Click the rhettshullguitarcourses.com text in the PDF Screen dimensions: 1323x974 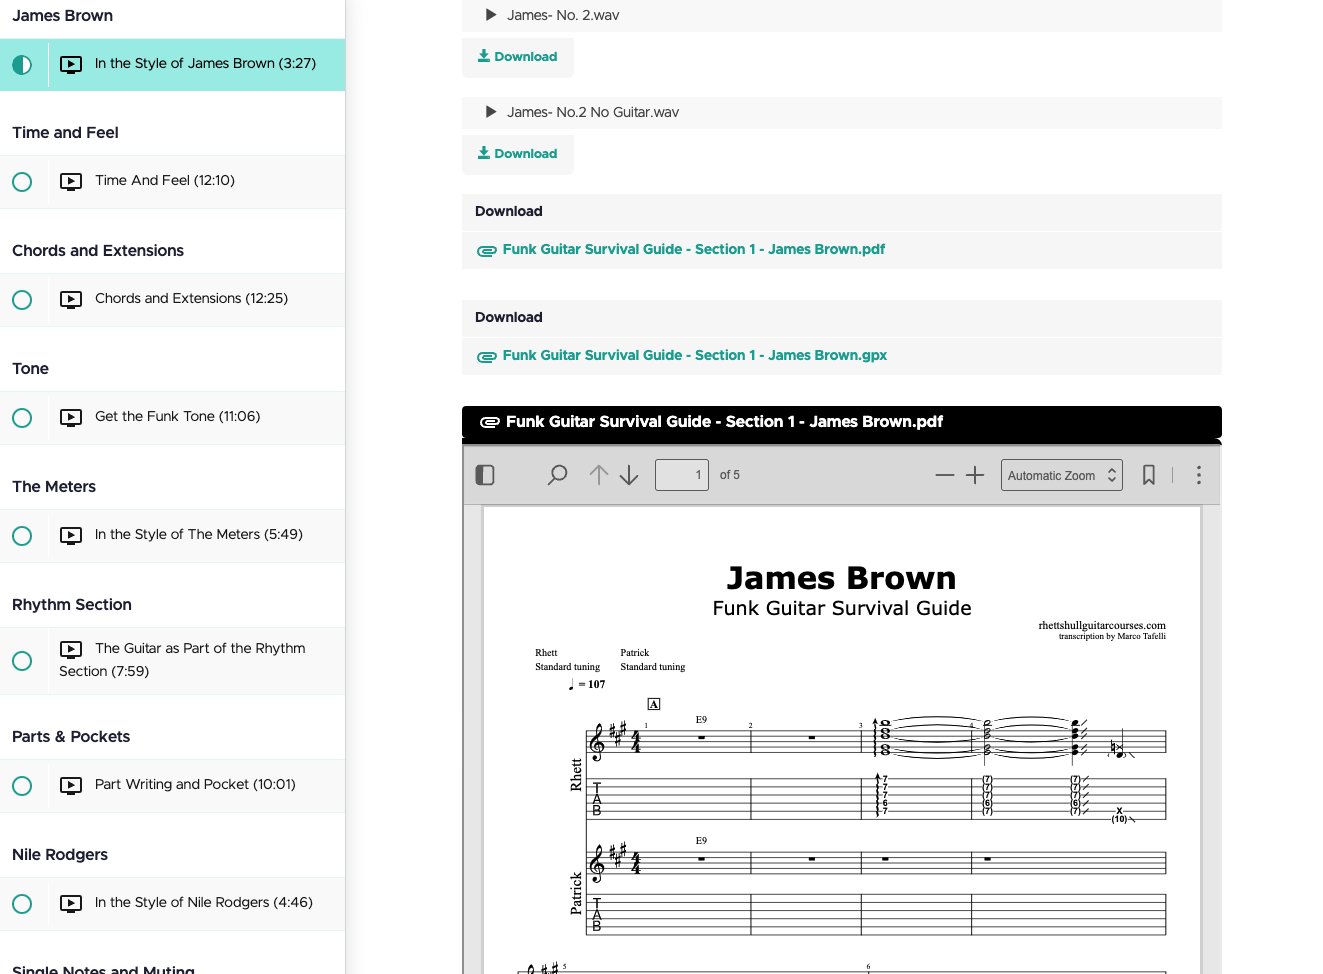(1102, 625)
